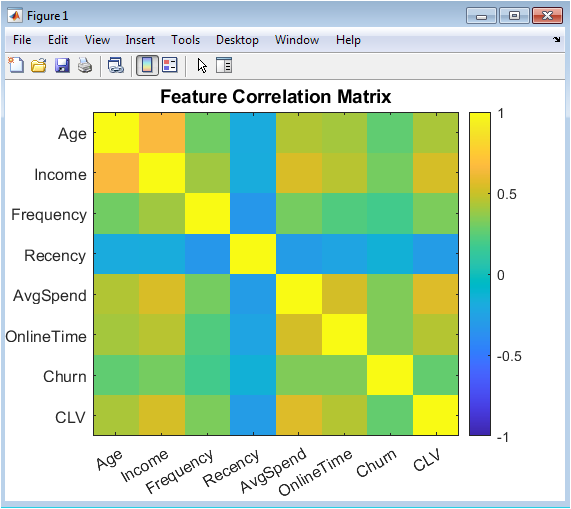Open the Tools menu
The height and width of the screenshot is (509, 571).
(186, 40)
